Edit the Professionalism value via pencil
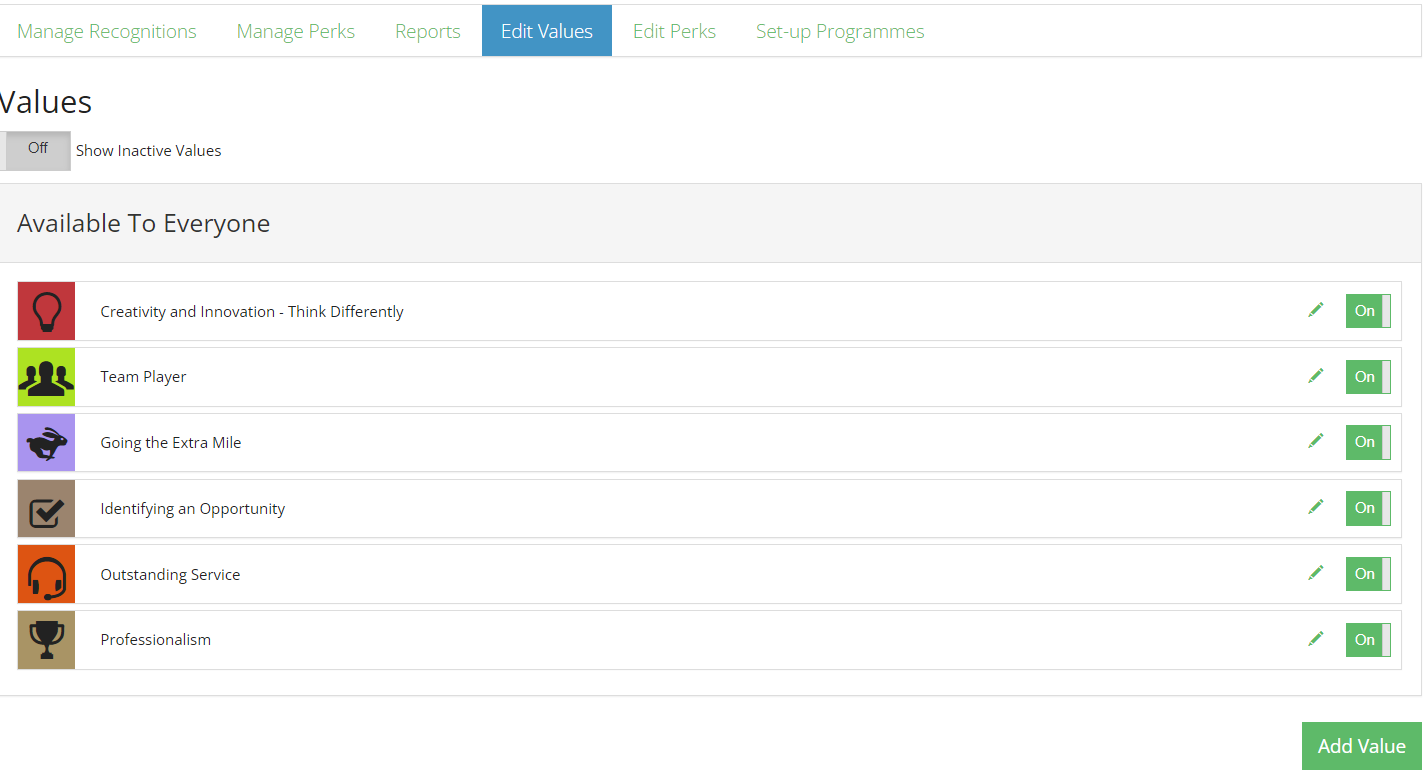 [1316, 639]
